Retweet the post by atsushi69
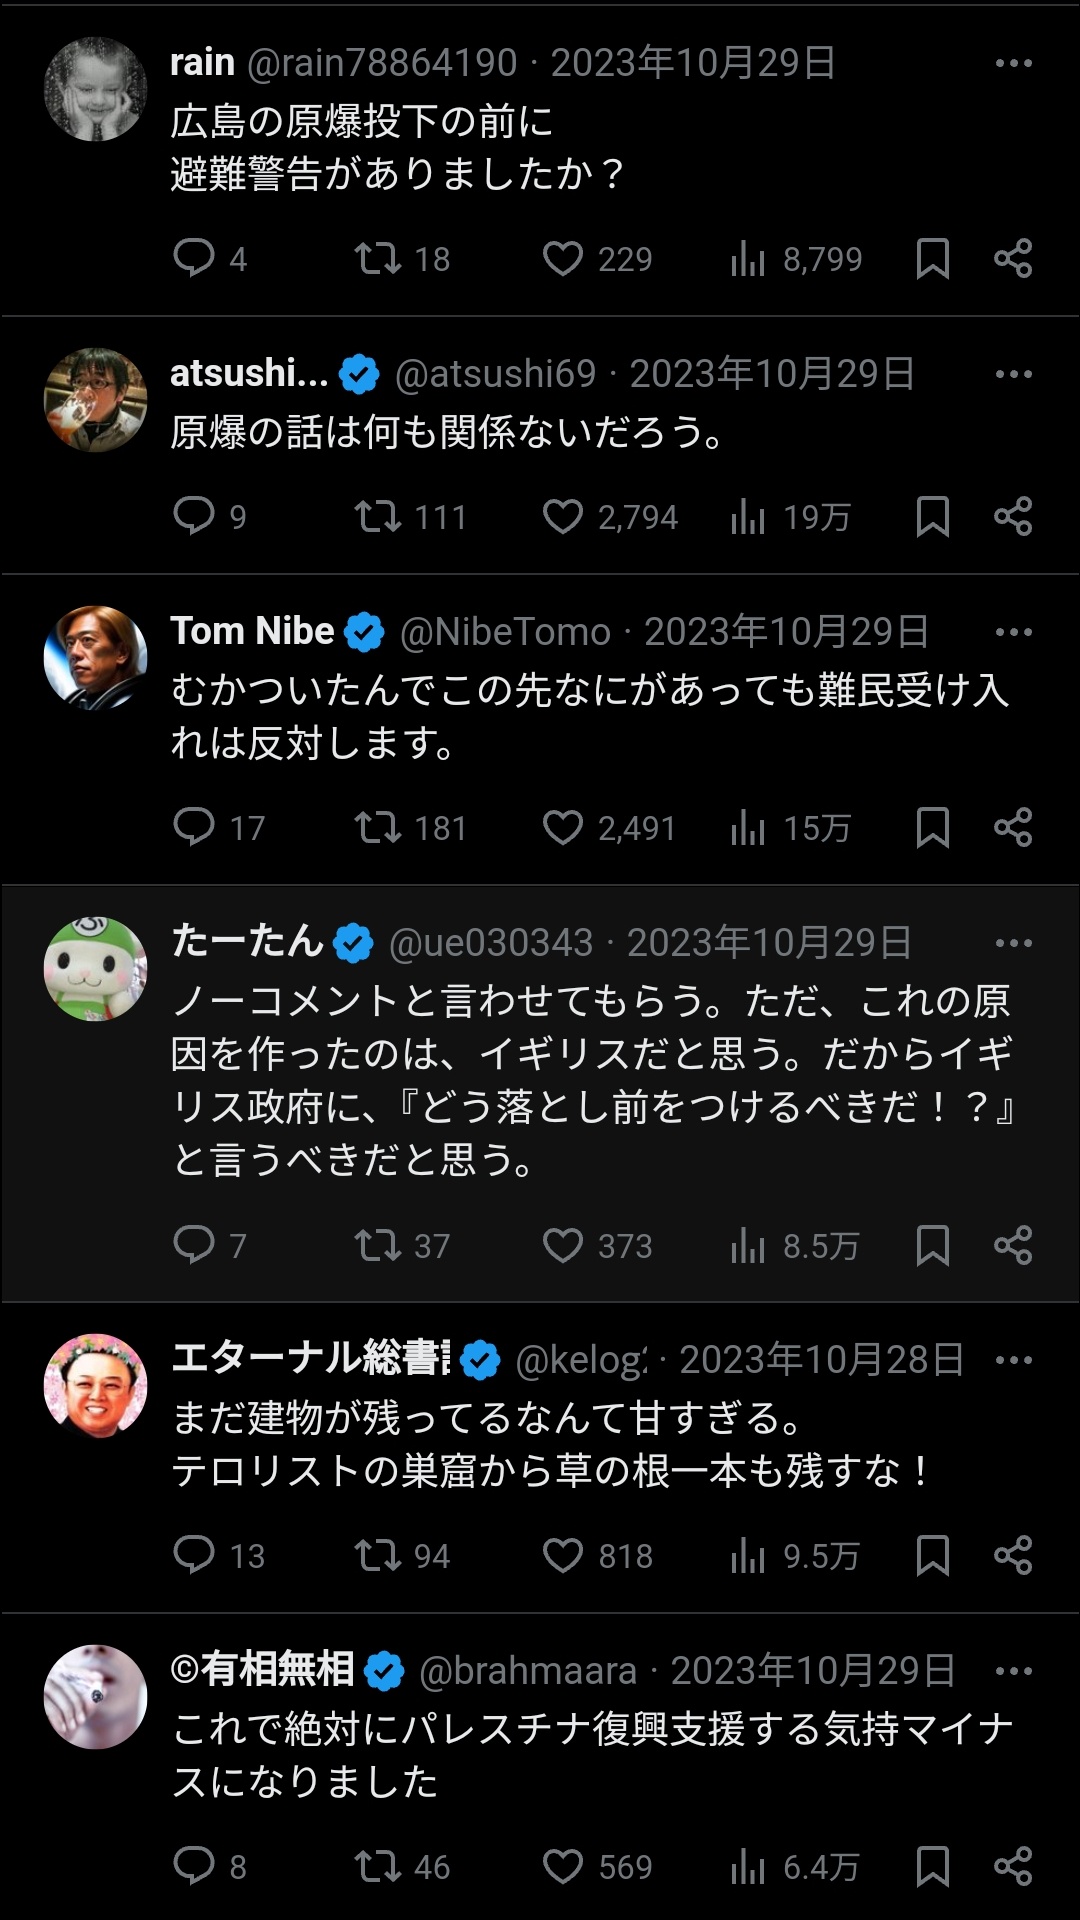1080x1920 pixels. (x=378, y=516)
